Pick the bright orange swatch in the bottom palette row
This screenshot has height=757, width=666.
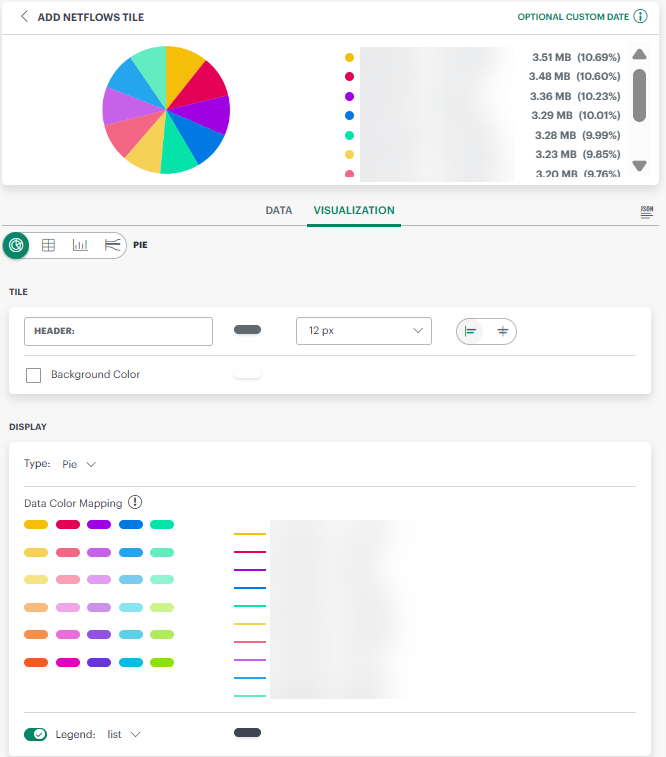(36, 662)
